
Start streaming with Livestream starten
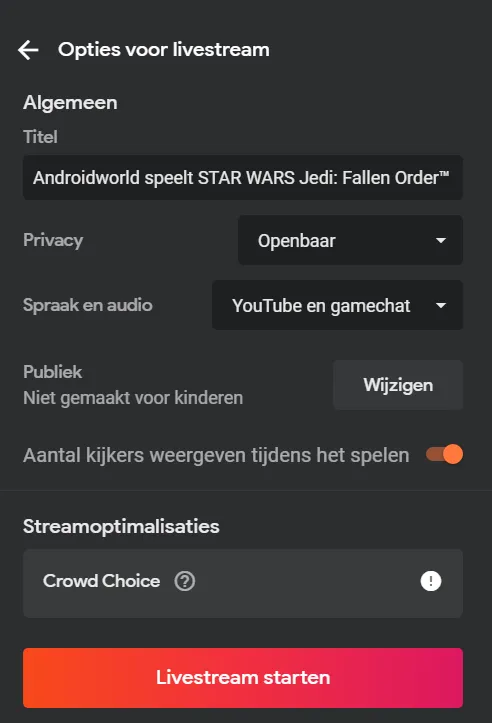(243, 678)
